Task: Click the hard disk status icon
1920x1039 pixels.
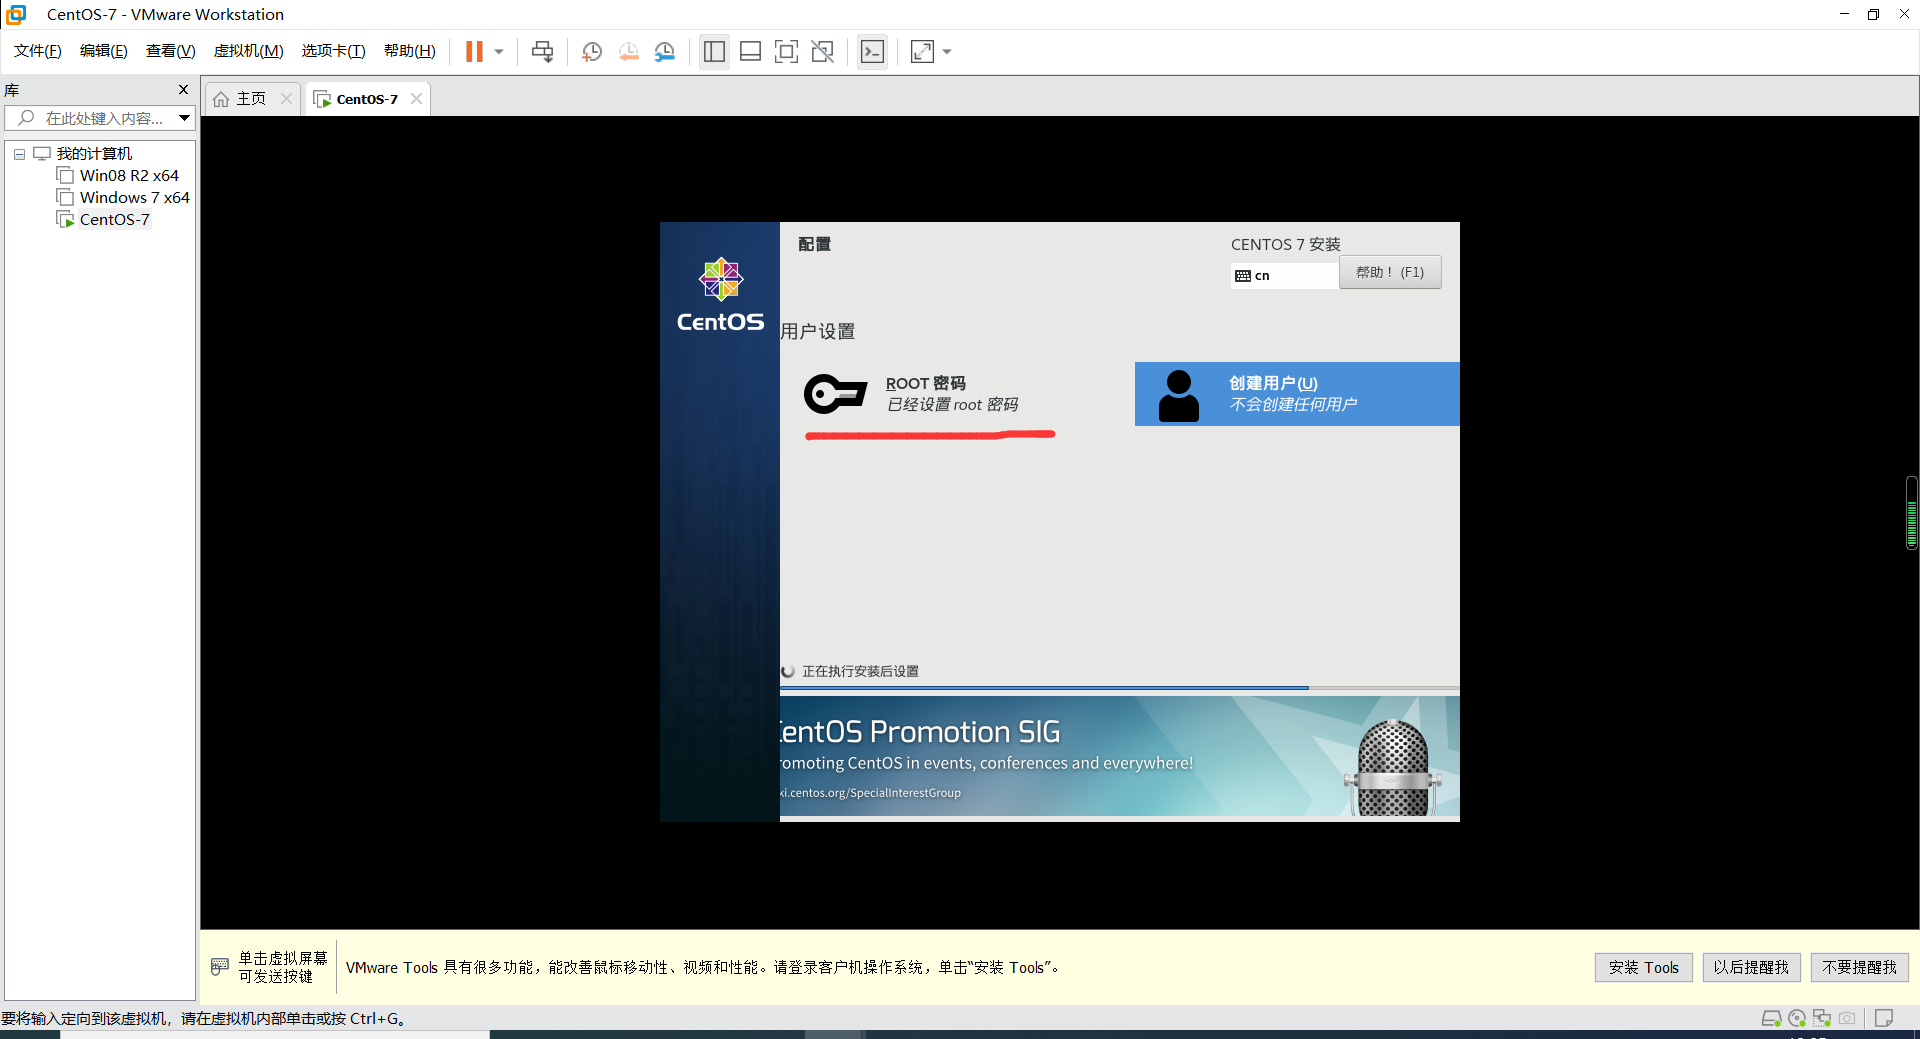Action: 1772,1018
